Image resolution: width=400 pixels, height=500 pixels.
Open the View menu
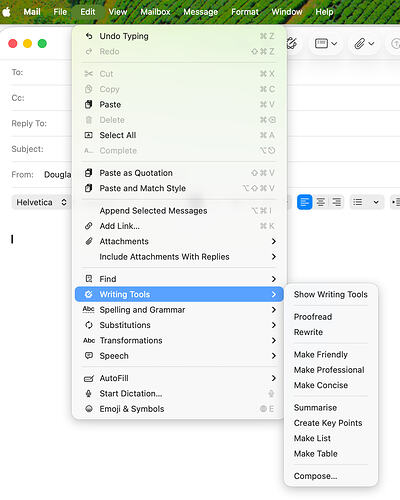118,12
